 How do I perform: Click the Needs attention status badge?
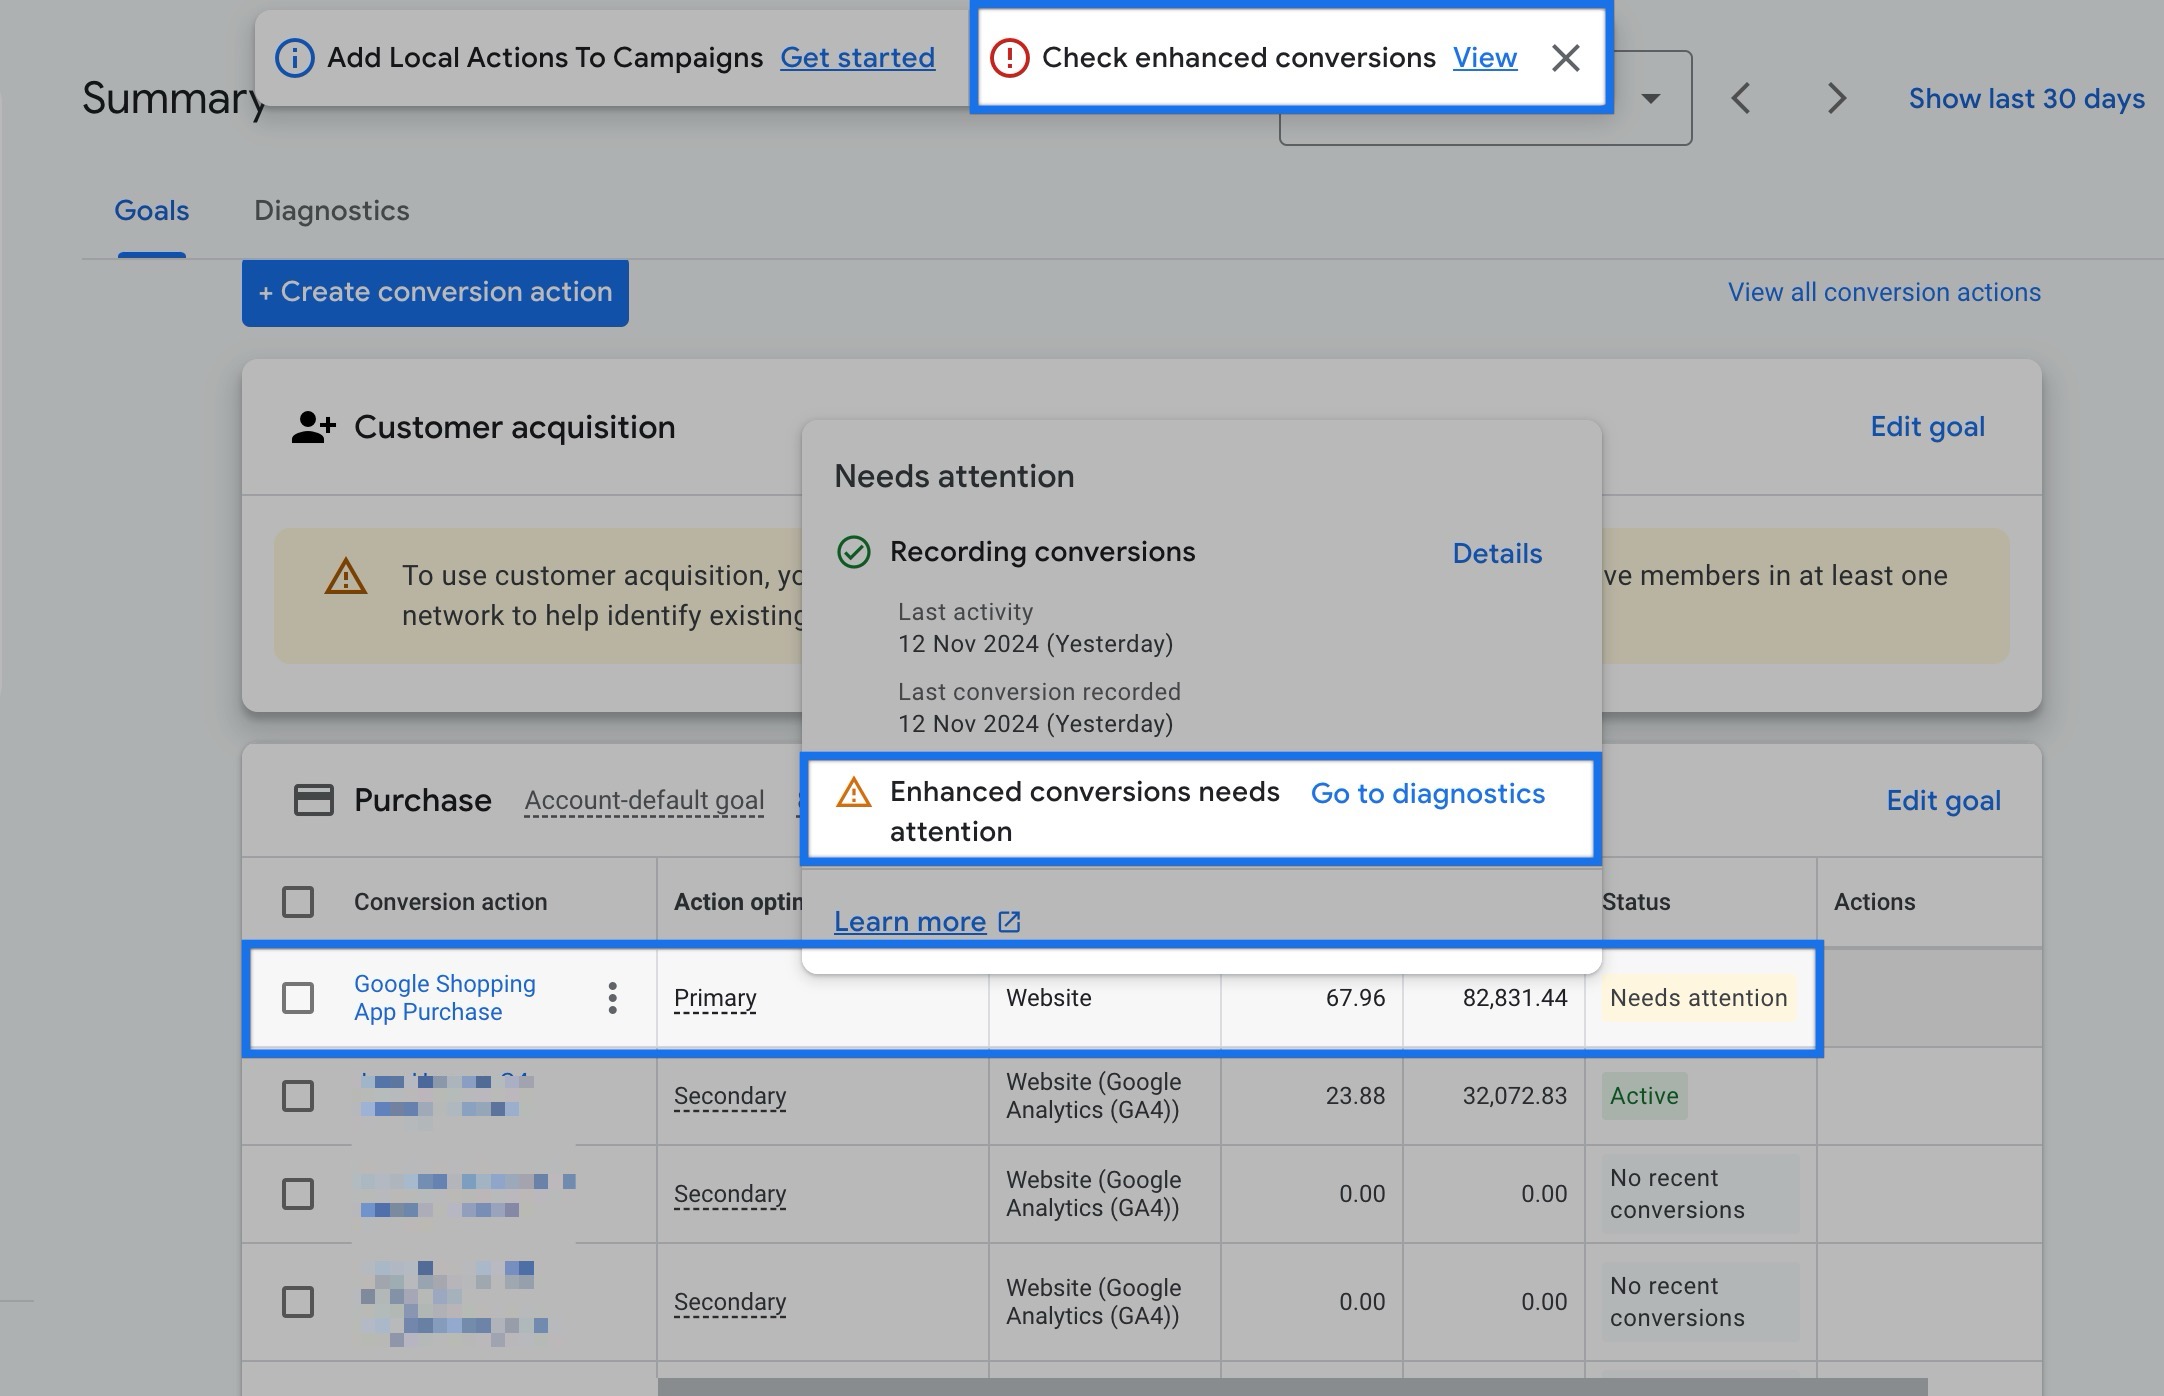tap(1699, 998)
